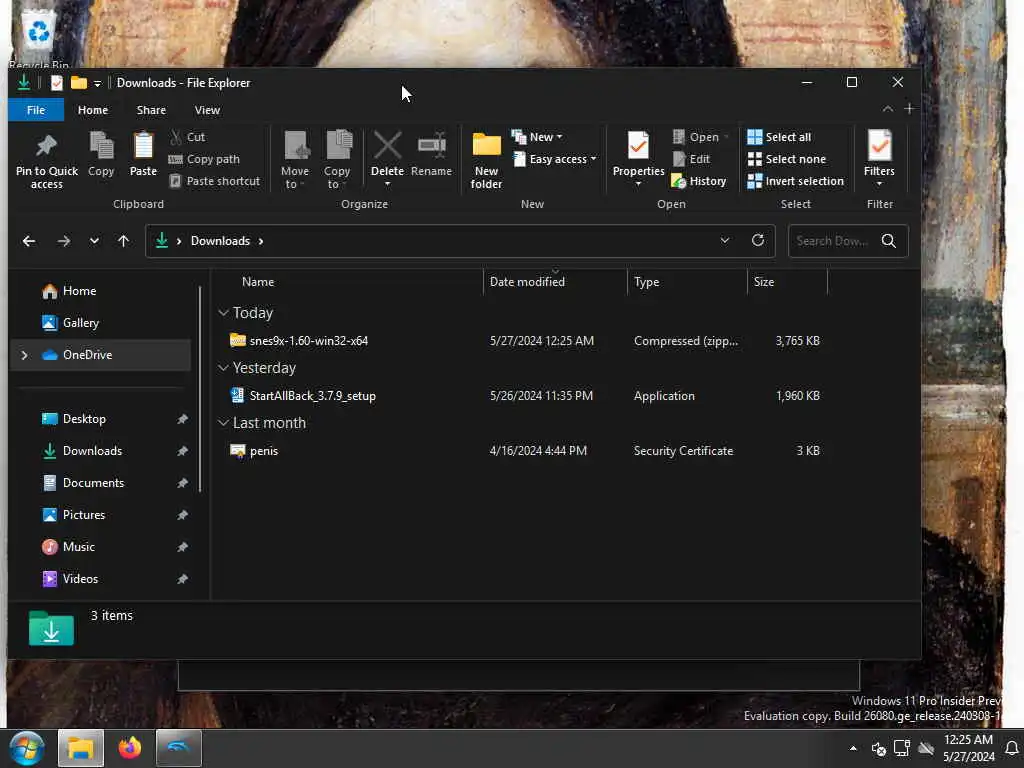The image size is (1024, 768).
Task: Create a New folder from ribbon
Action: pos(487,160)
